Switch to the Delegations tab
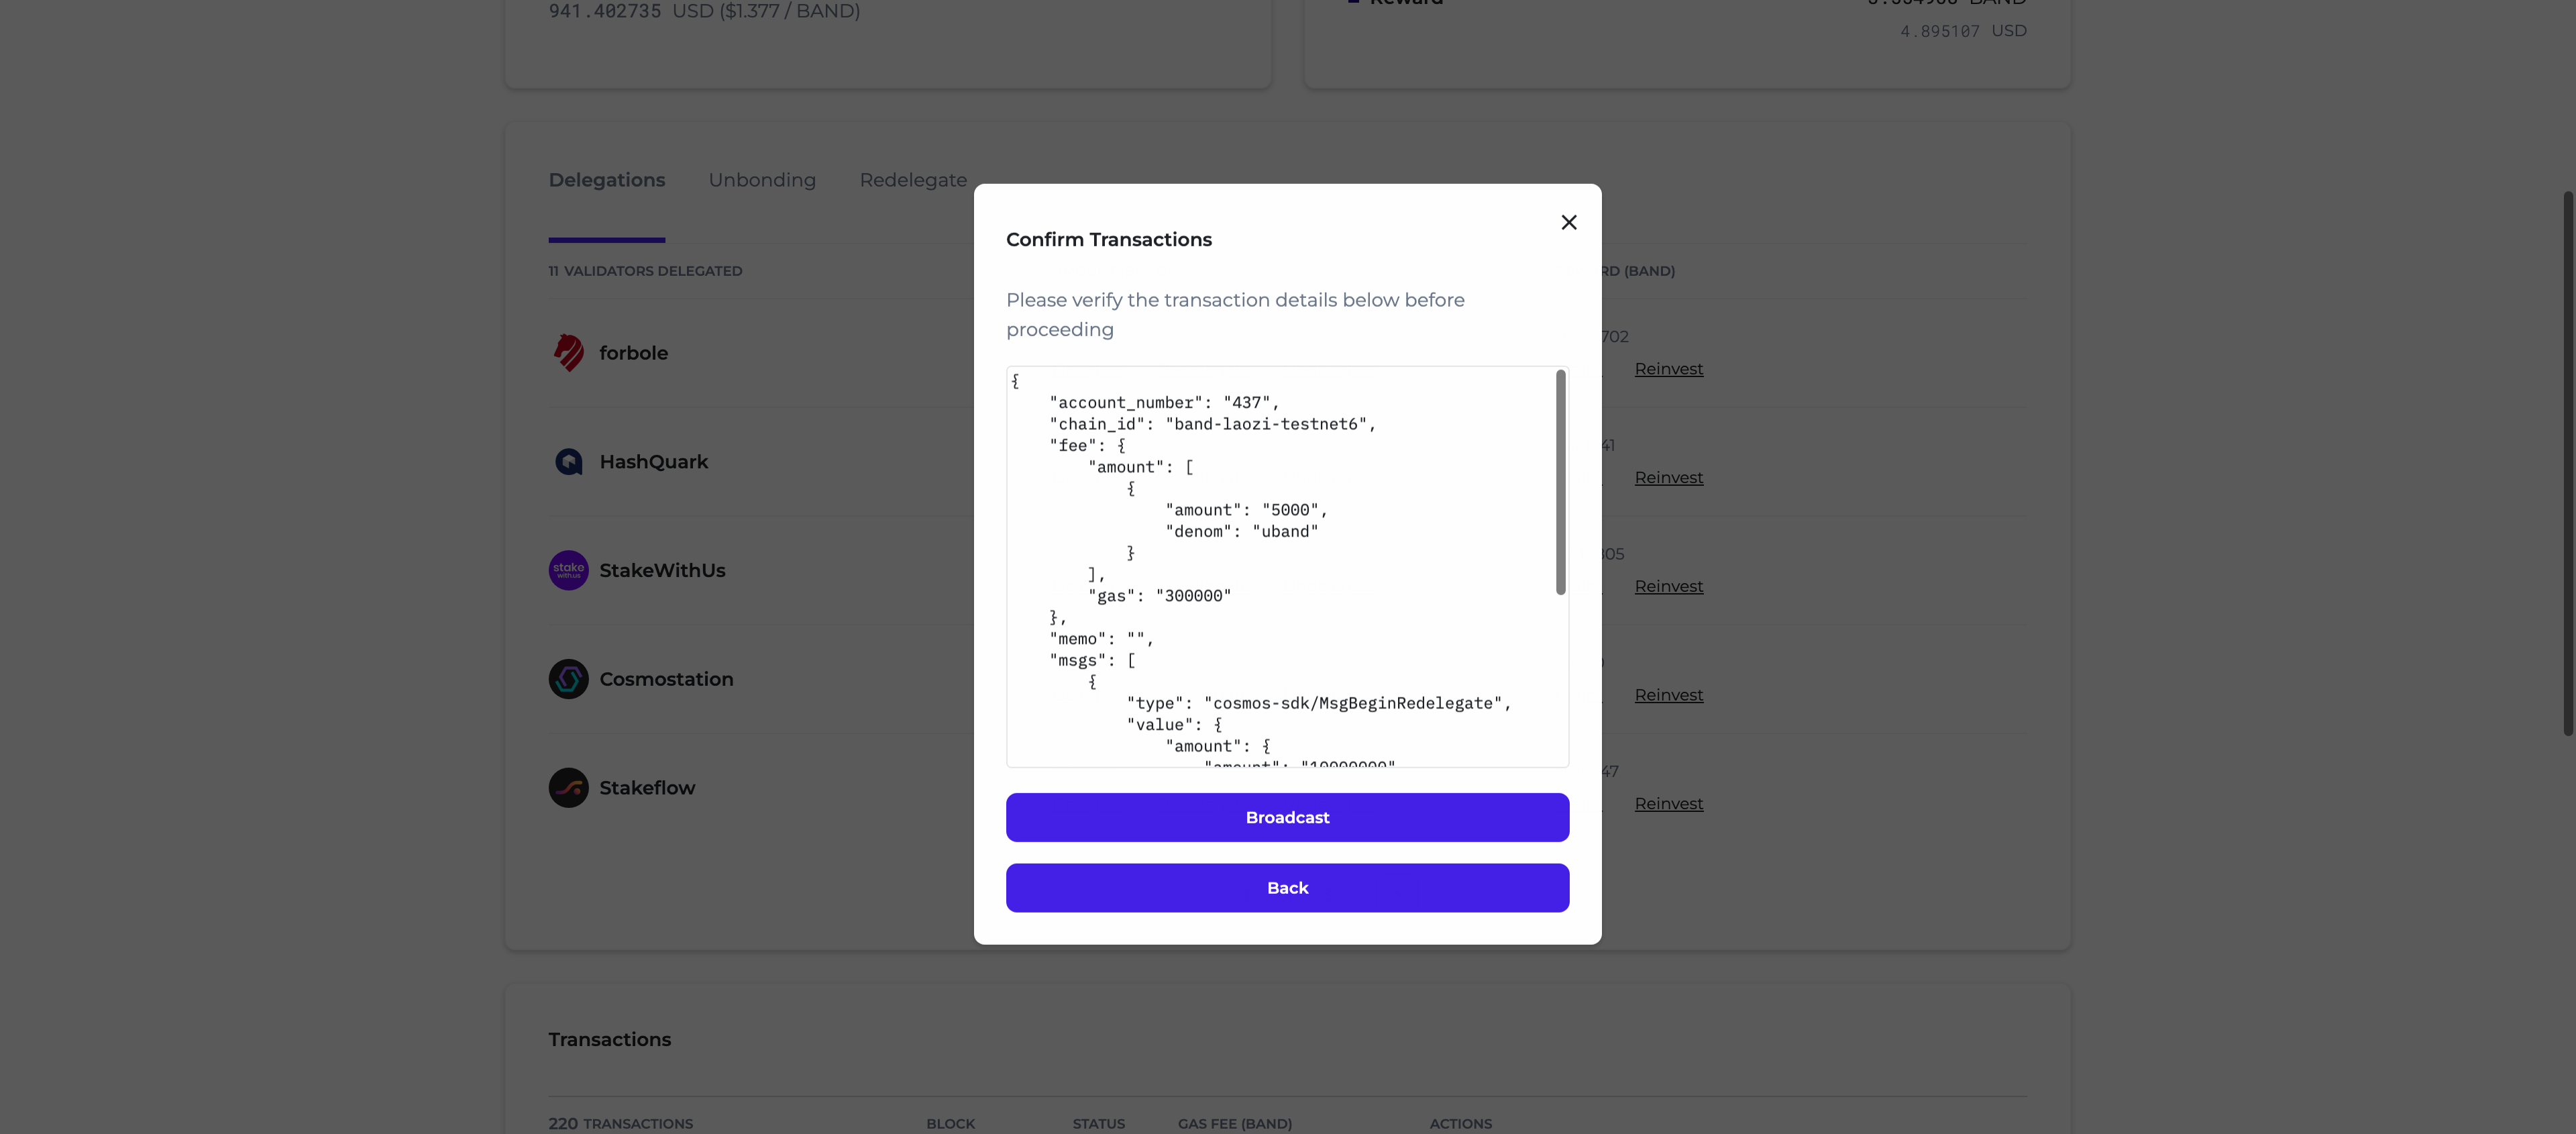The width and height of the screenshot is (2576, 1134). [x=606, y=180]
